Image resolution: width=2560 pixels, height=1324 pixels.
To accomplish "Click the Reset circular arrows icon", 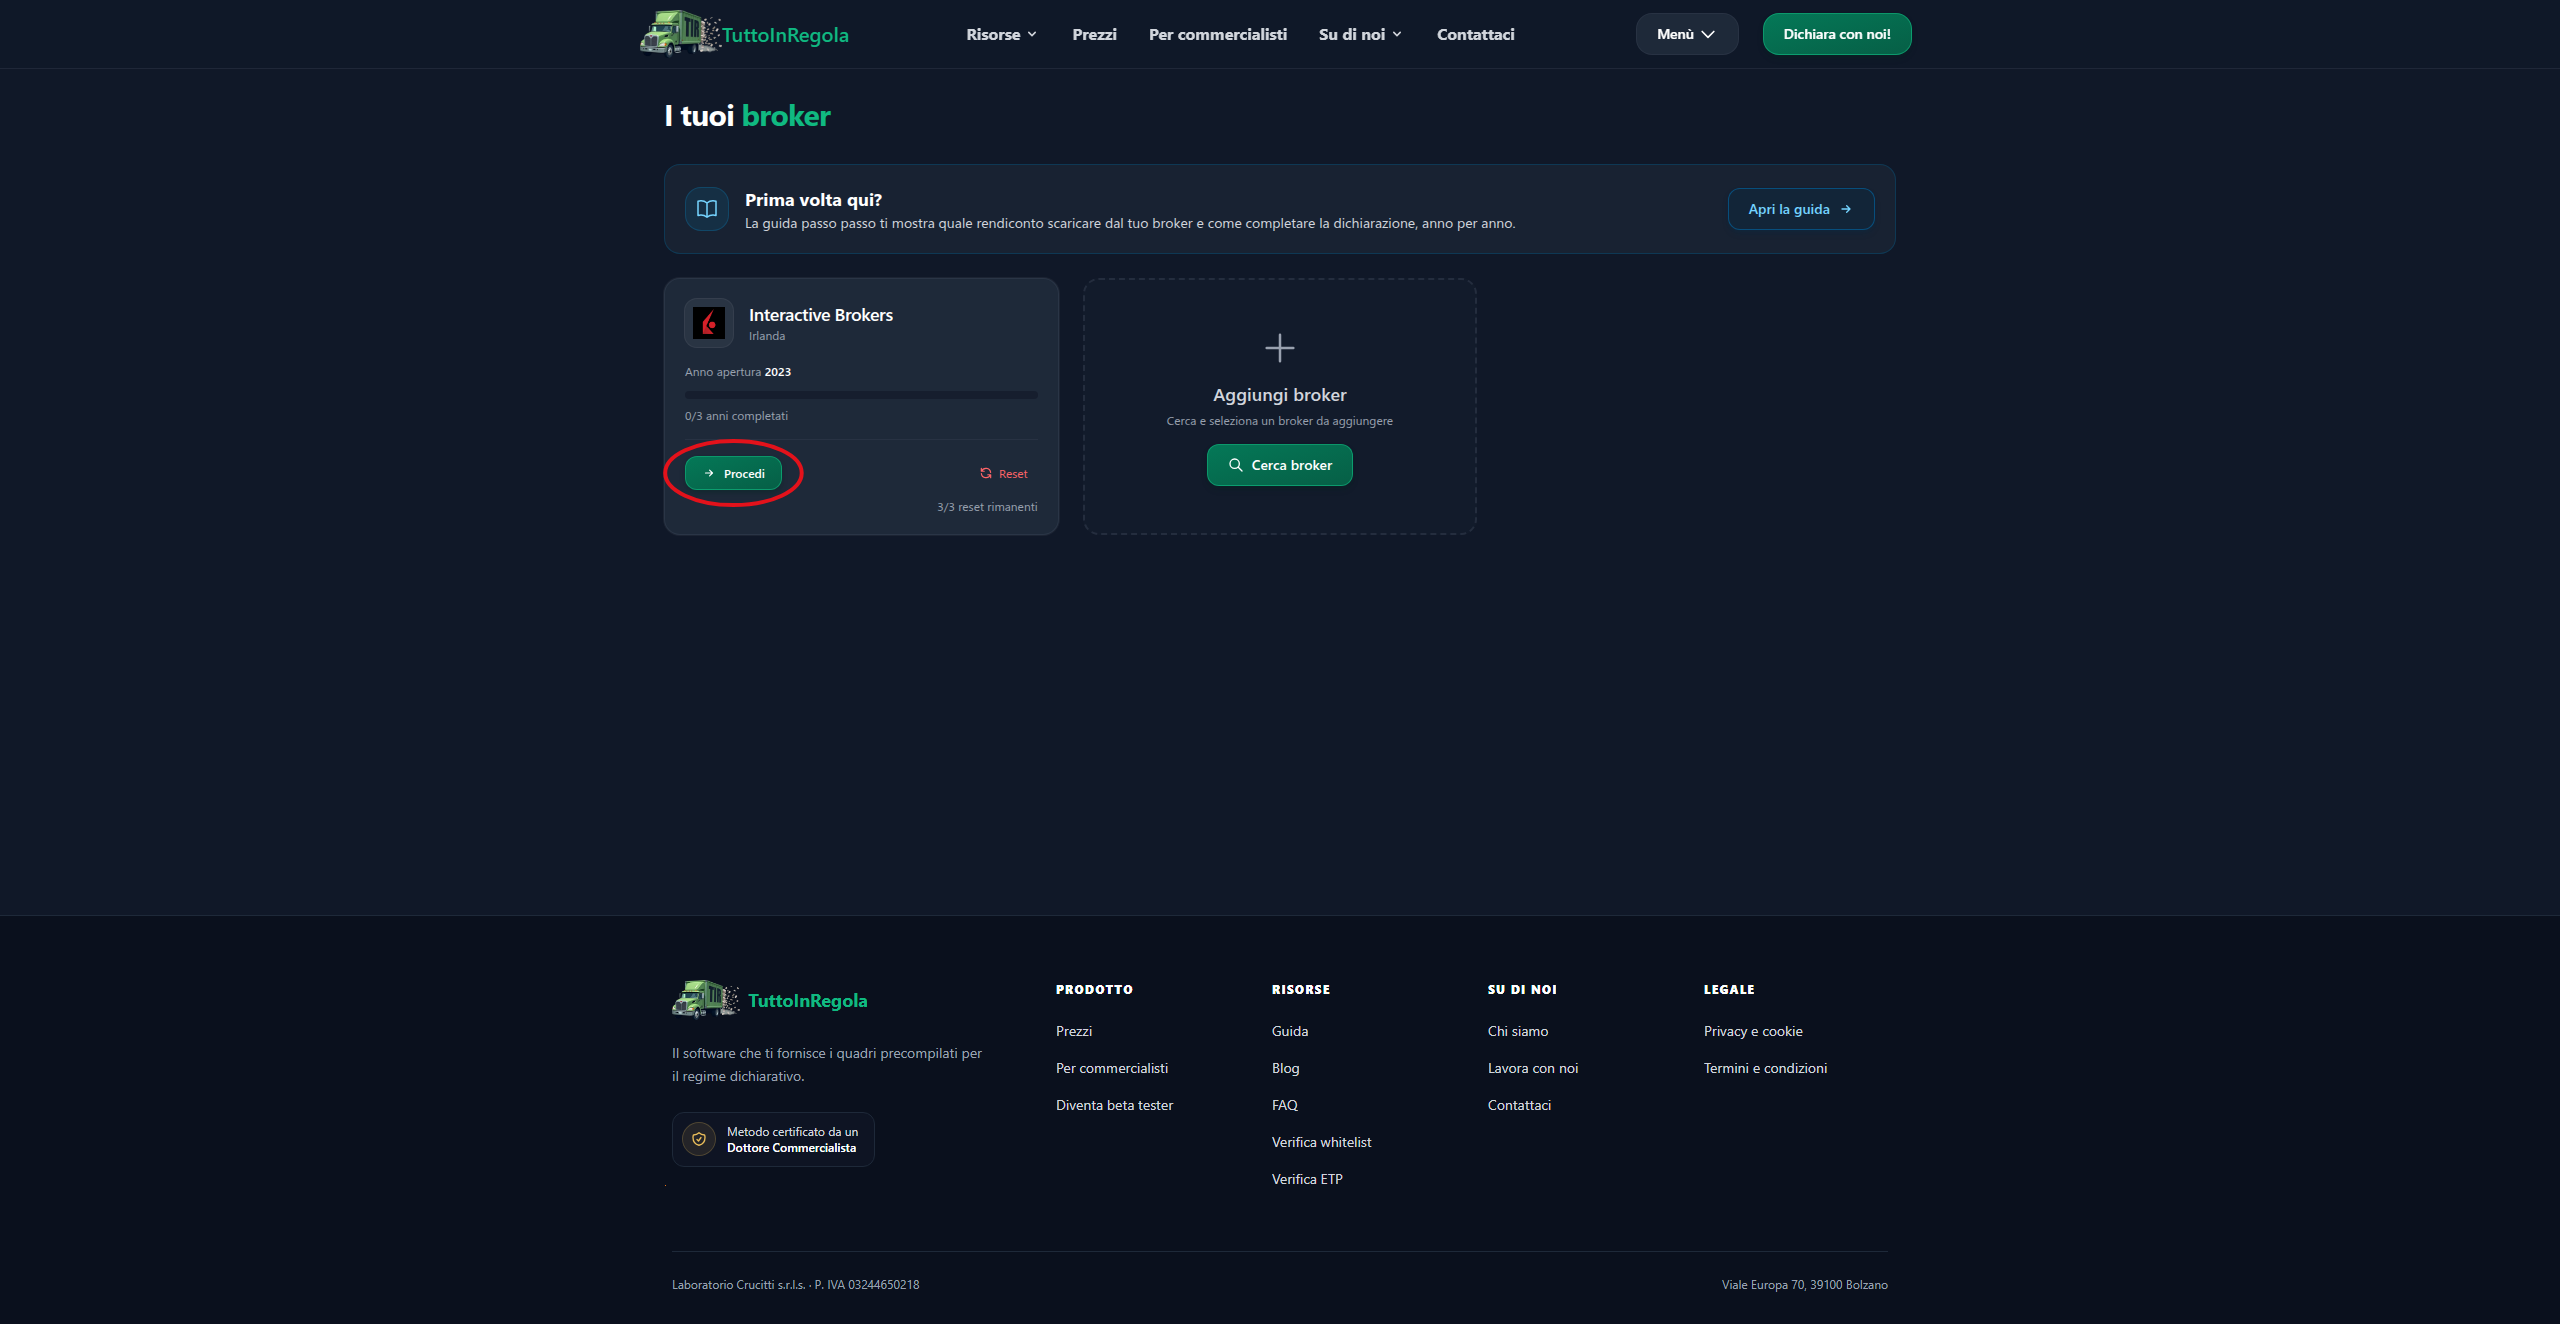I will [986, 473].
